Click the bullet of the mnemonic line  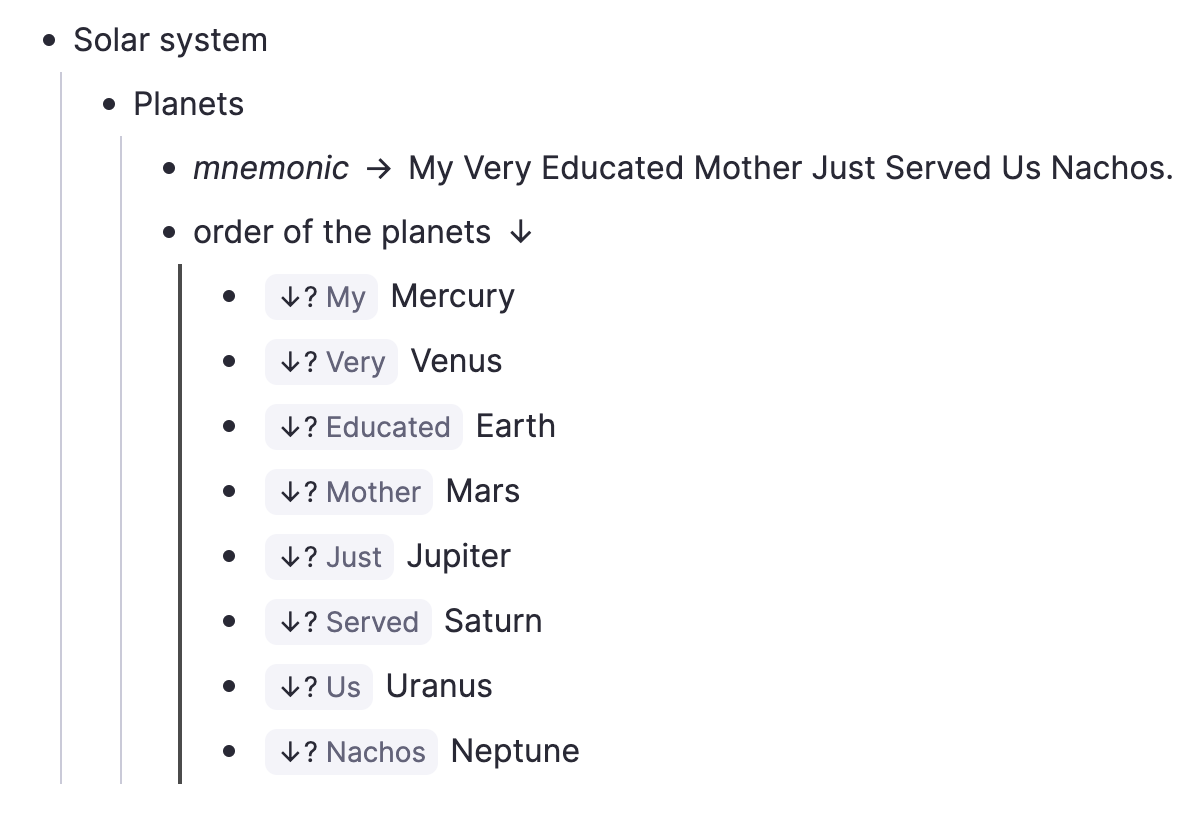coord(170,169)
